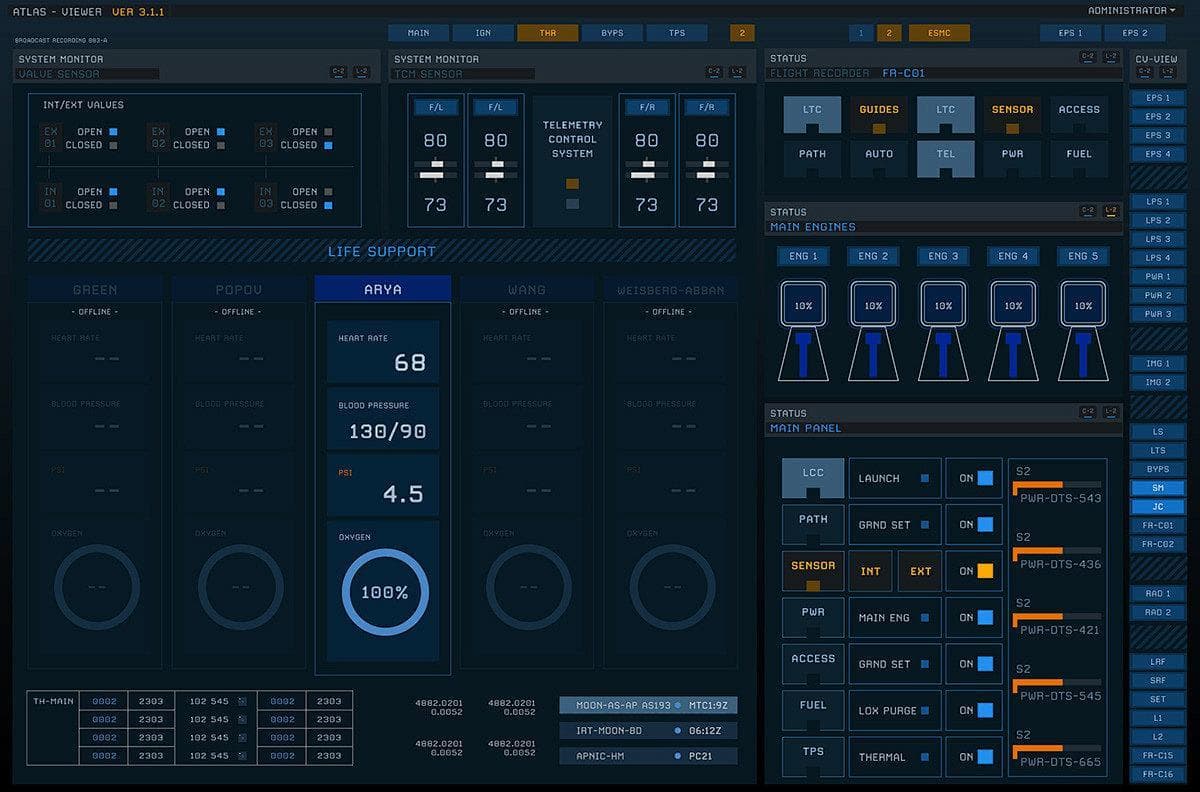Click the status dot beside MOON-AS-AP AS193
Image resolution: width=1200 pixels, height=792 pixels.
pyautogui.click(x=677, y=705)
